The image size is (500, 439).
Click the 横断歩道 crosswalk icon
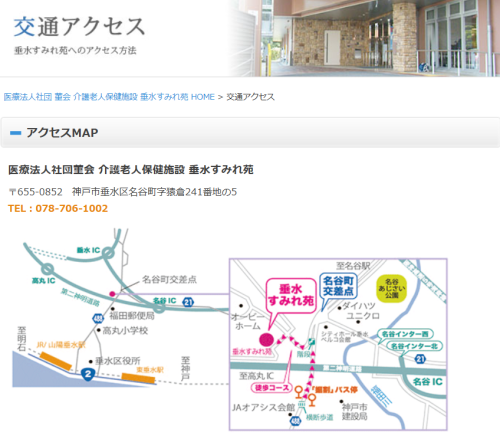point(302,405)
